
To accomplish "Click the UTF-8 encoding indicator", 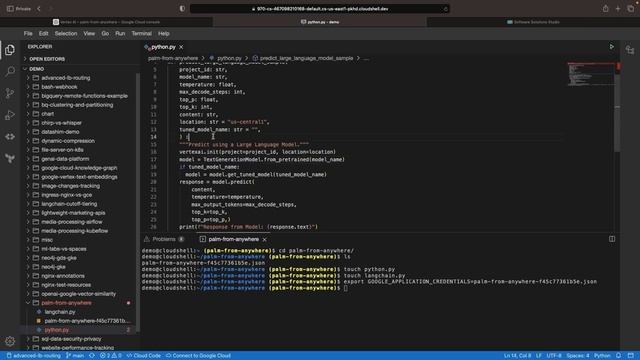I will click(554, 356).
